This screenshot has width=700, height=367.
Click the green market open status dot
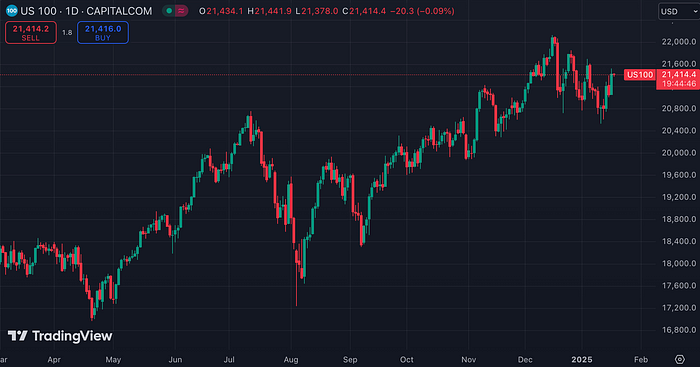pyautogui.click(x=169, y=11)
